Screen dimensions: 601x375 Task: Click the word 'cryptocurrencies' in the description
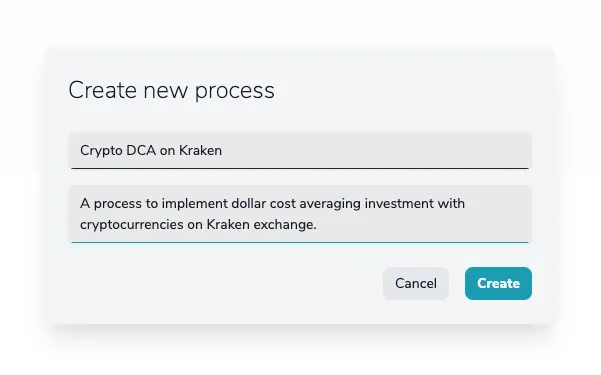[x=131, y=225]
